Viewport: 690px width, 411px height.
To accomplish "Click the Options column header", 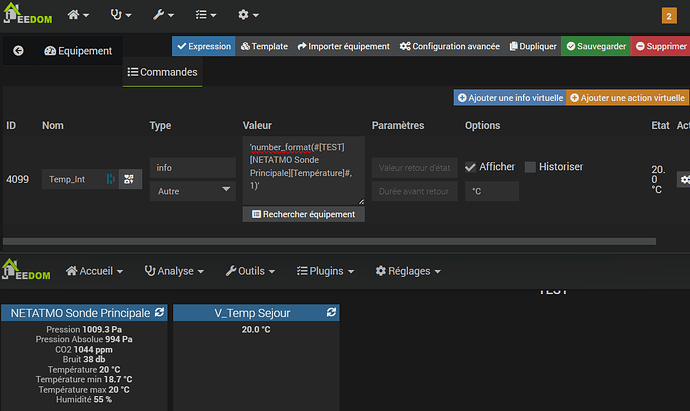I will [x=482, y=125].
